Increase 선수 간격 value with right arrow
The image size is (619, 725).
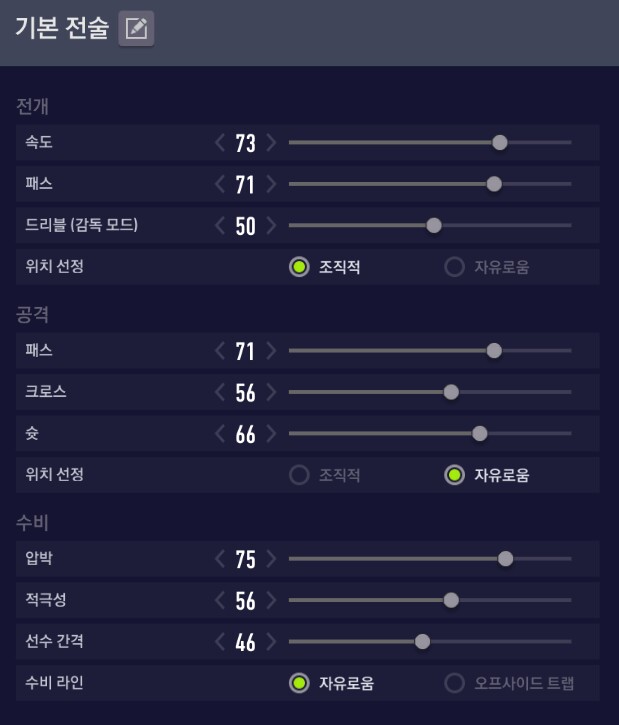[x=271, y=642]
